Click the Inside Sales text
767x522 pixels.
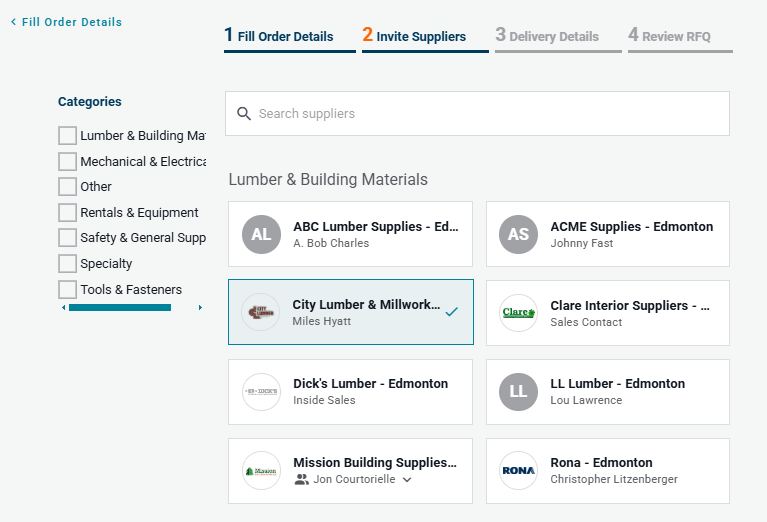pos(324,400)
